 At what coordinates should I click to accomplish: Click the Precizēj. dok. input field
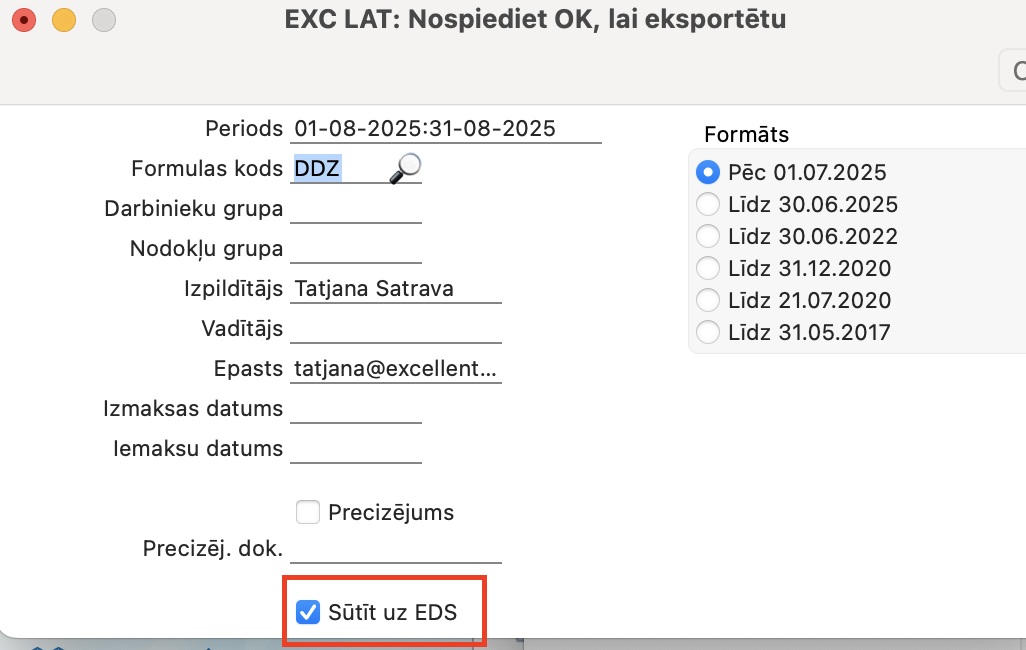click(x=395, y=549)
